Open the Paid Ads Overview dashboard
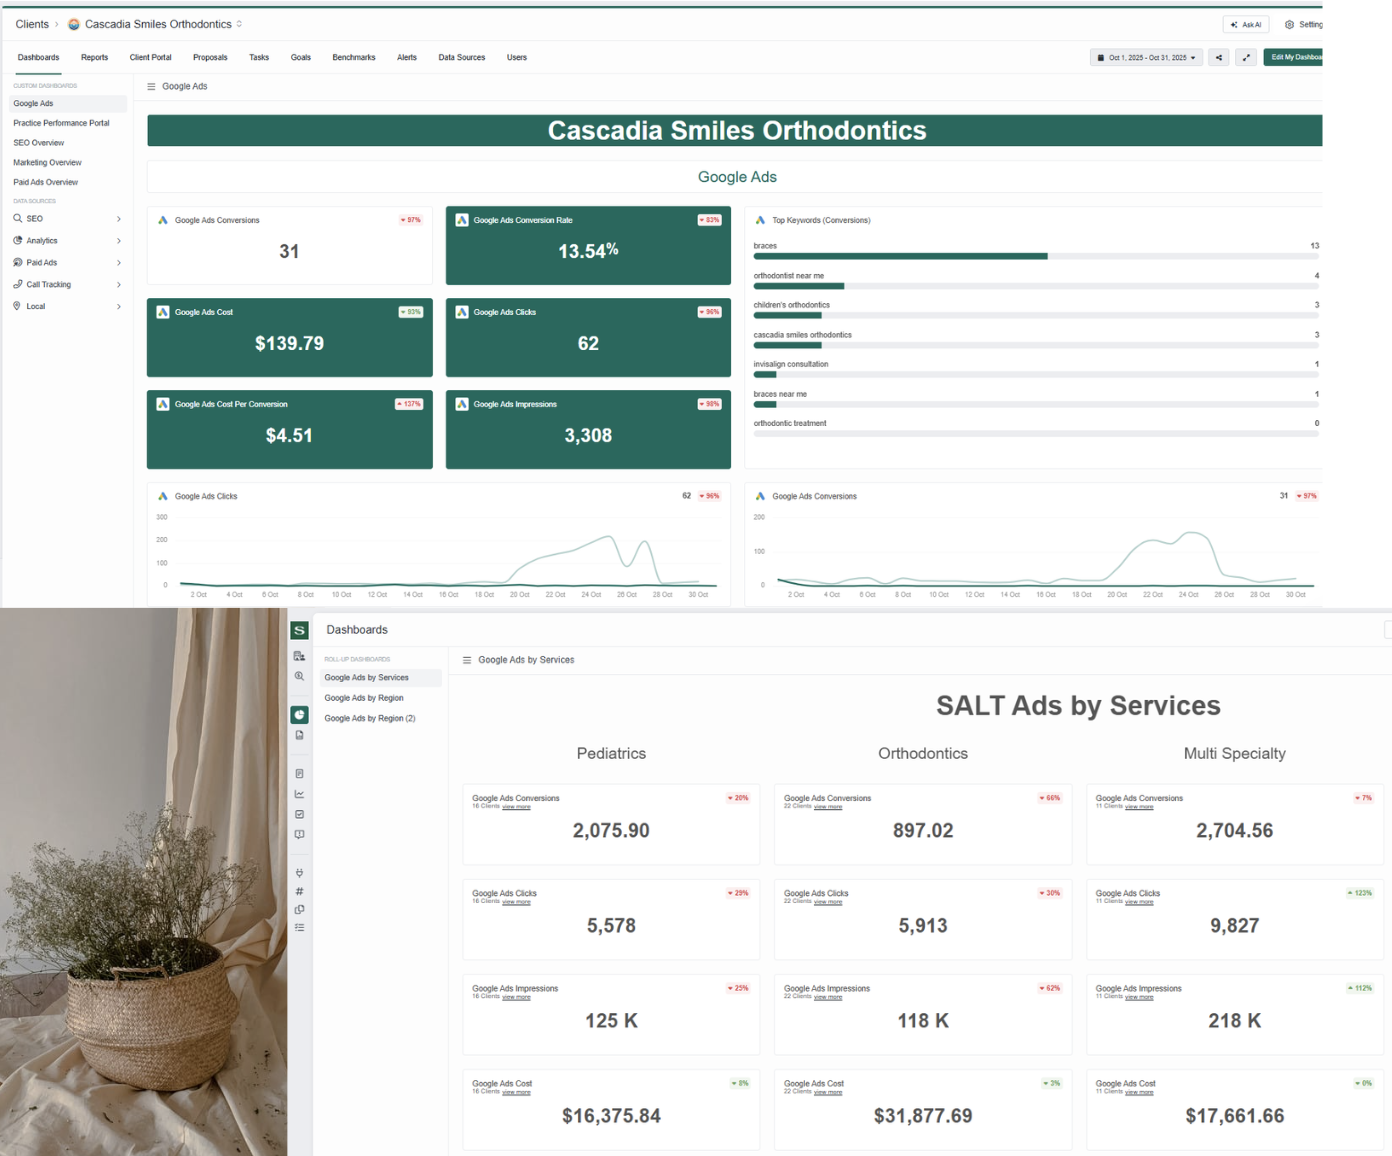Image resolution: width=1392 pixels, height=1156 pixels. [x=46, y=182]
